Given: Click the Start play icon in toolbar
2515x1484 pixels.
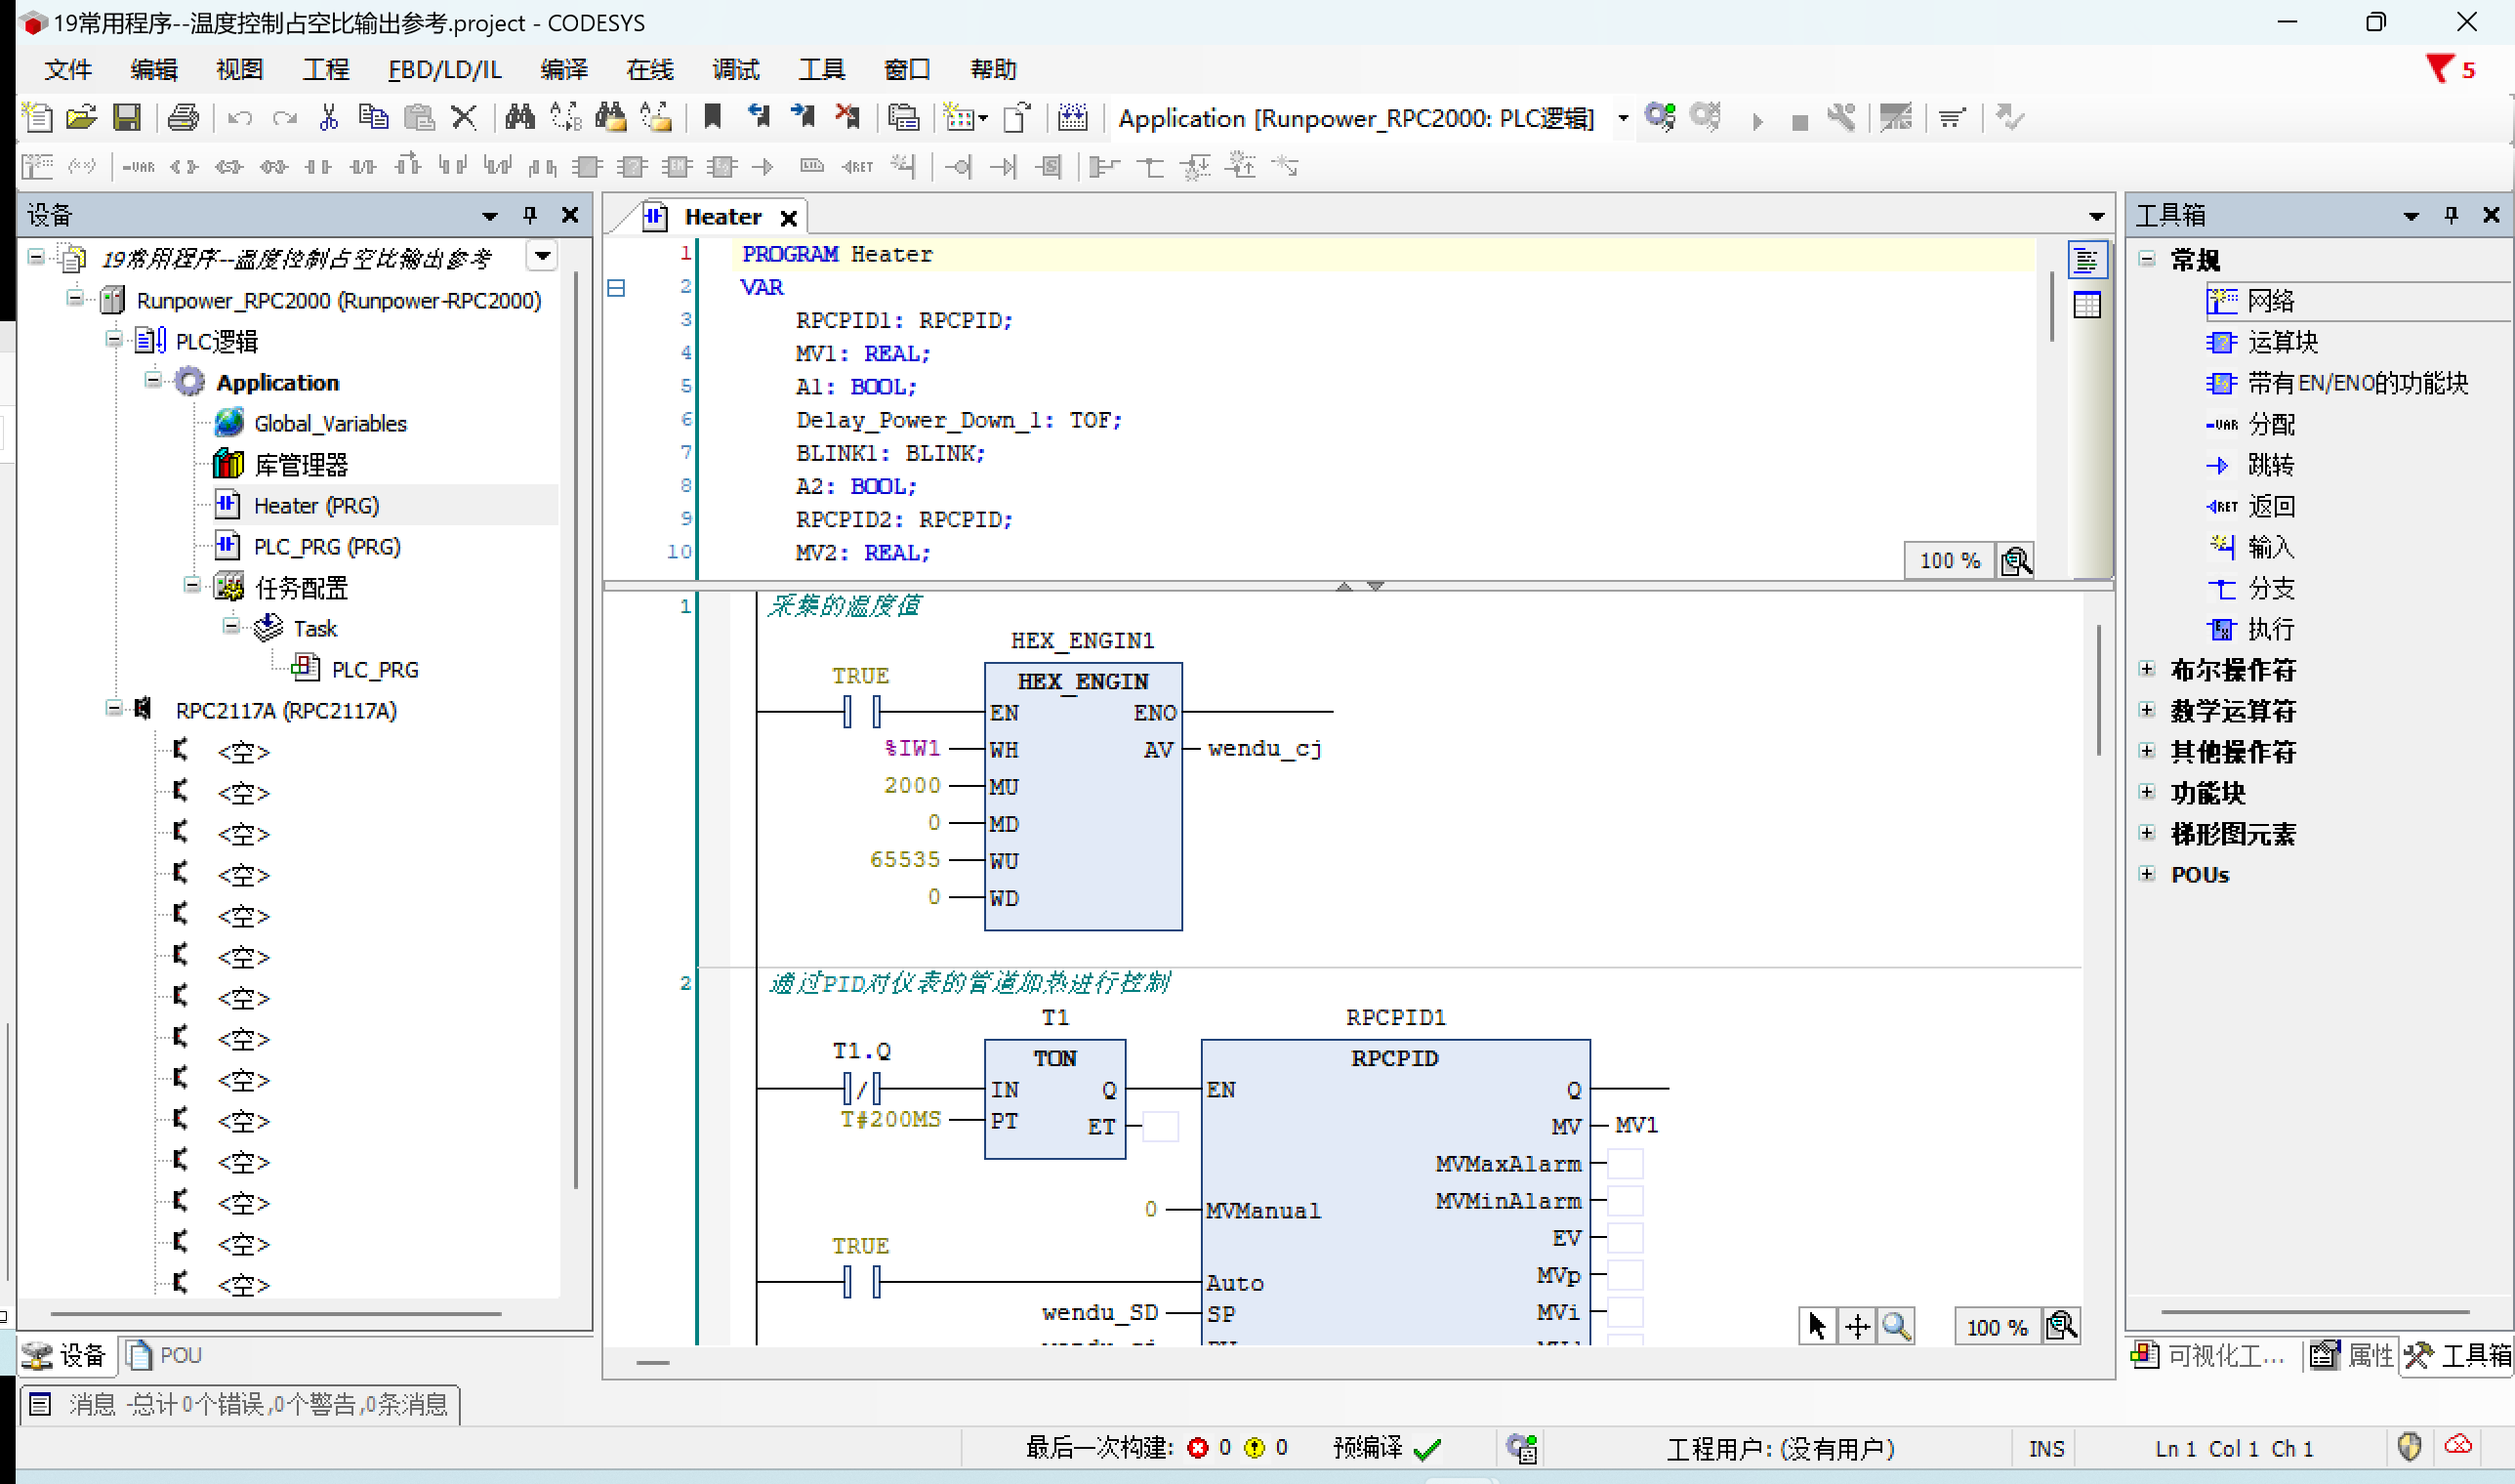Looking at the screenshot, I should point(1758,121).
